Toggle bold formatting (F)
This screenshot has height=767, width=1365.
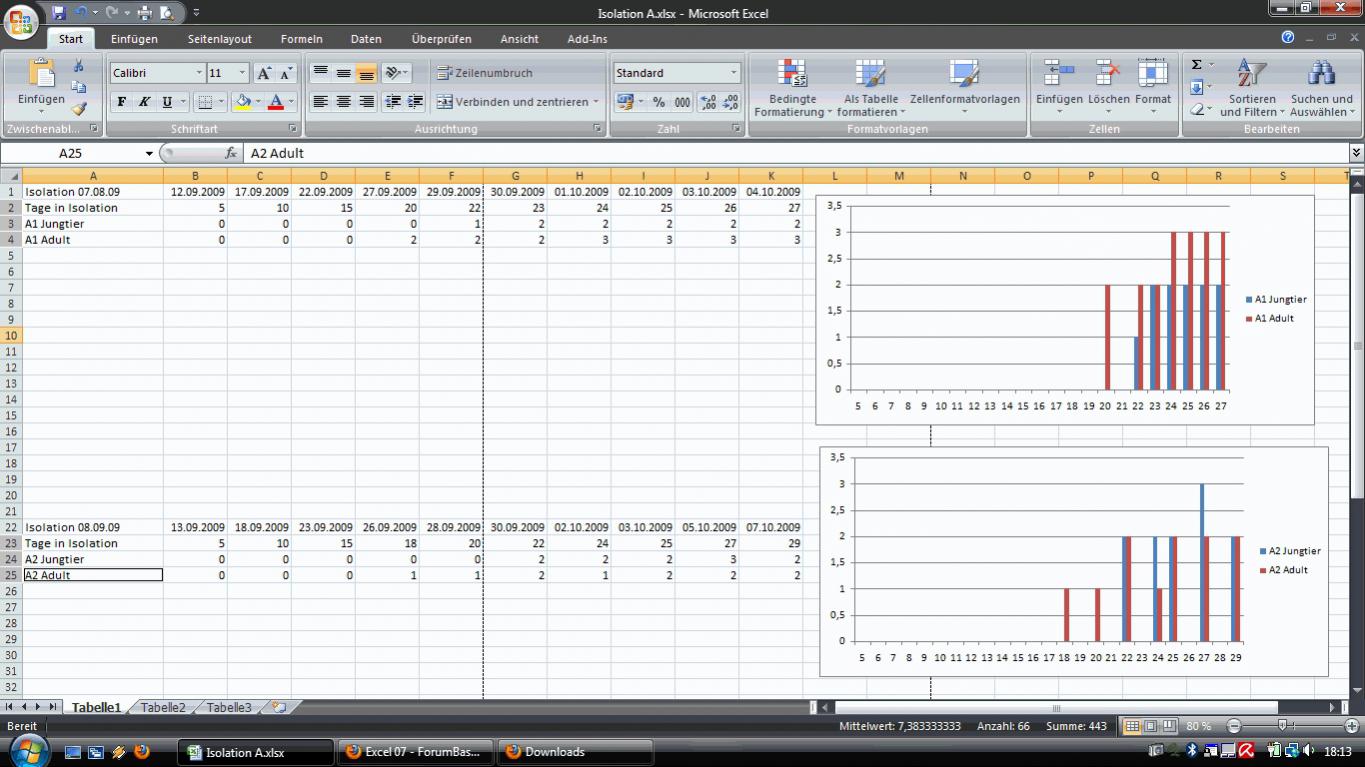pyautogui.click(x=122, y=102)
